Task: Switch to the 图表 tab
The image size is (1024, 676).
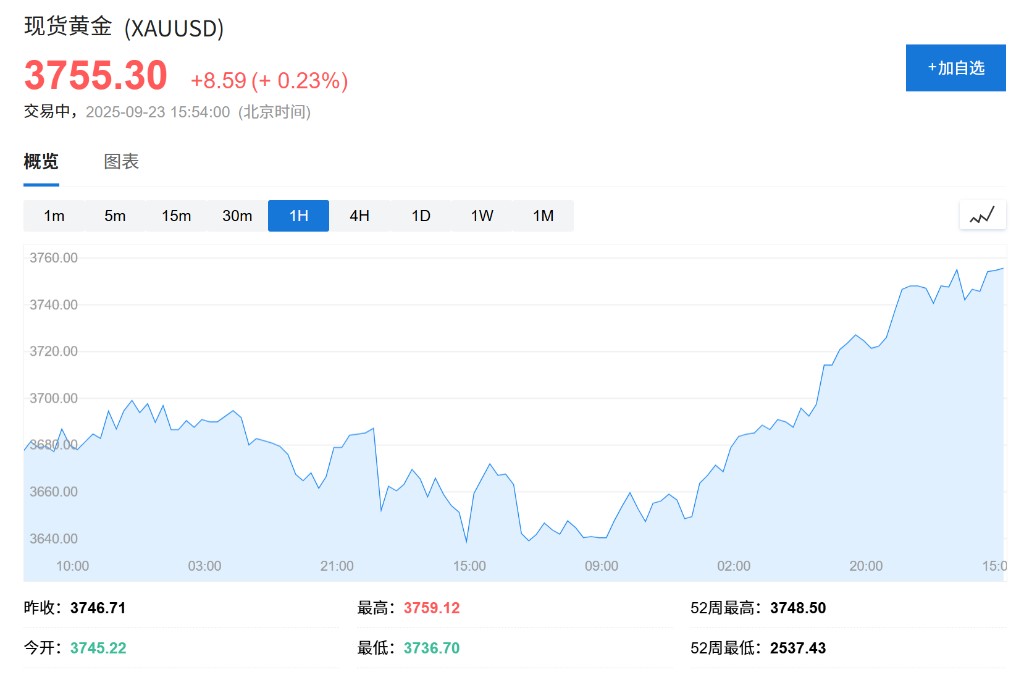Action: pyautogui.click(x=121, y=162)
